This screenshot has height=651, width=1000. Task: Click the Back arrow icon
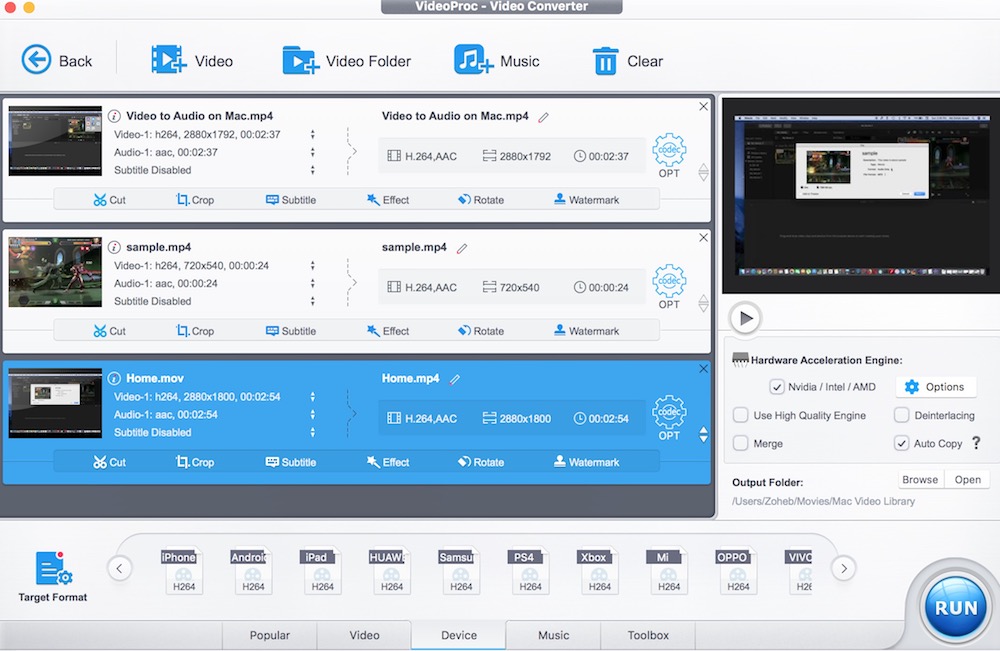pos(37,60)
